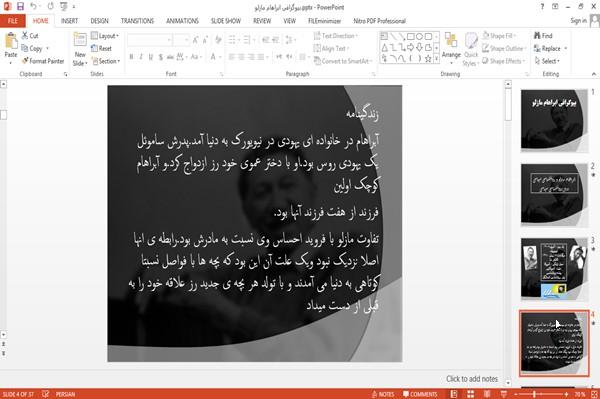Image resolution: width=600 pixels, height=399 pixels.
Task: Toggle Bold formatting
Action: (x=131, y=57)
